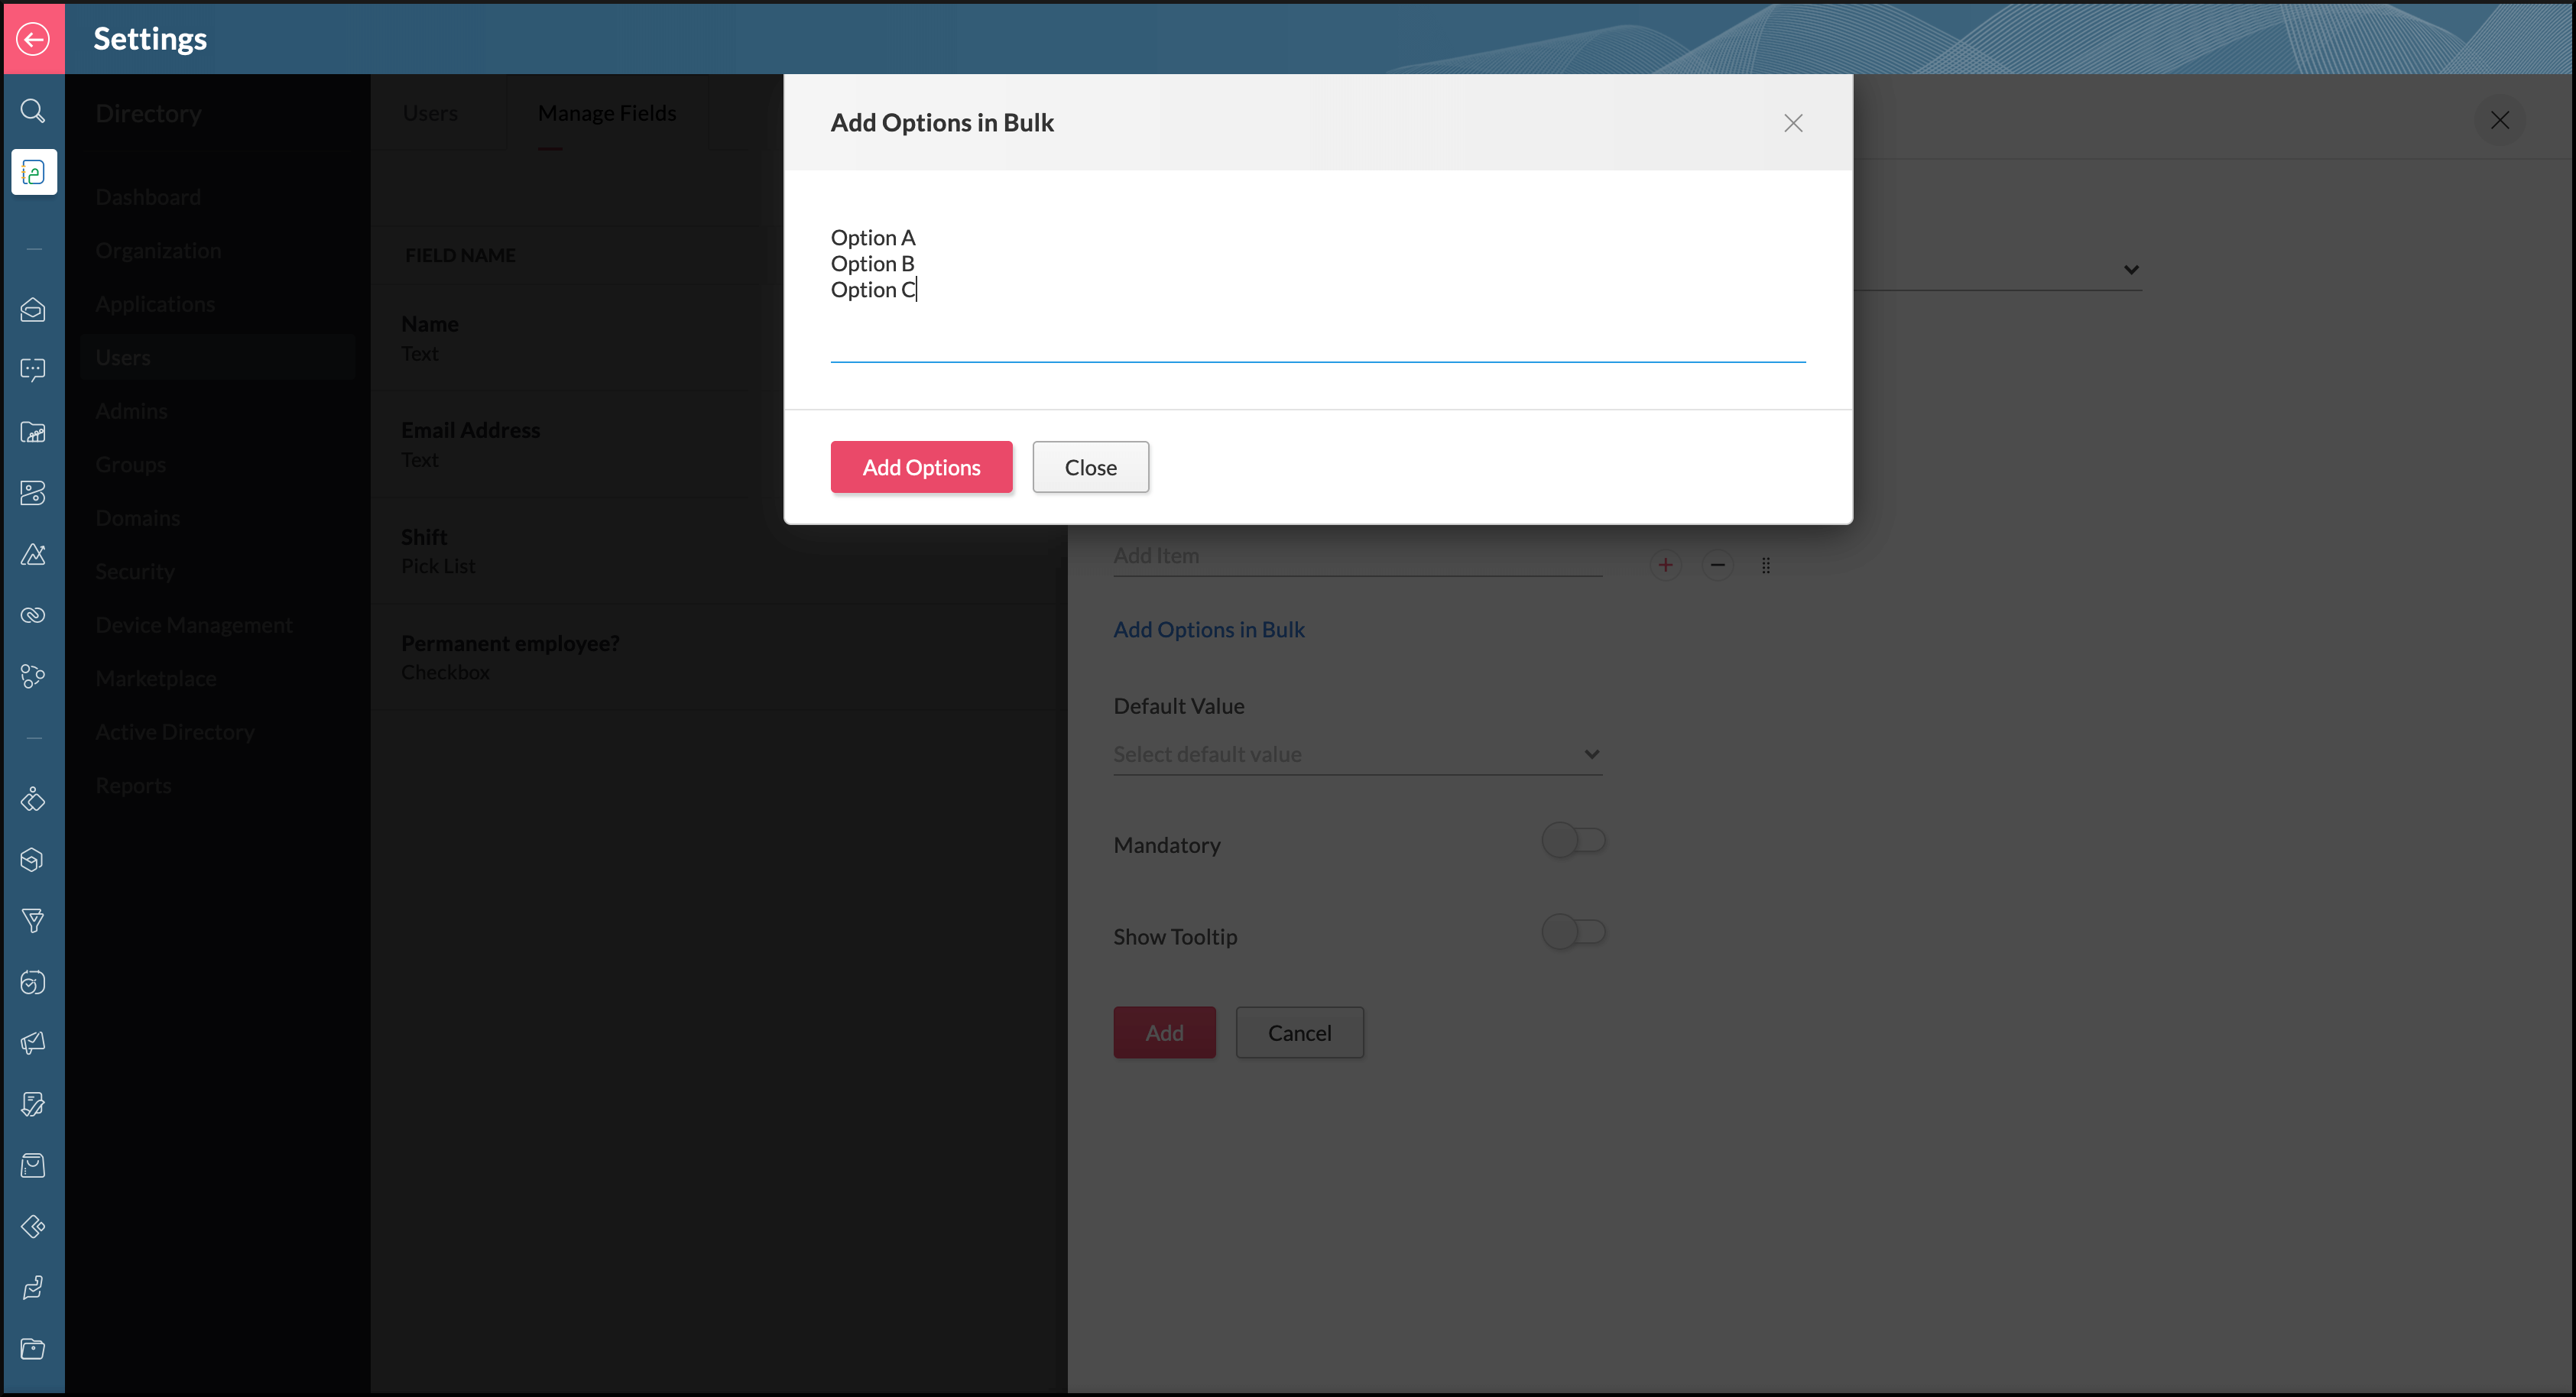Screen dimensions: 2576x1397
Task: Switch to the Manage Fields tab
Action: (605, 112)
